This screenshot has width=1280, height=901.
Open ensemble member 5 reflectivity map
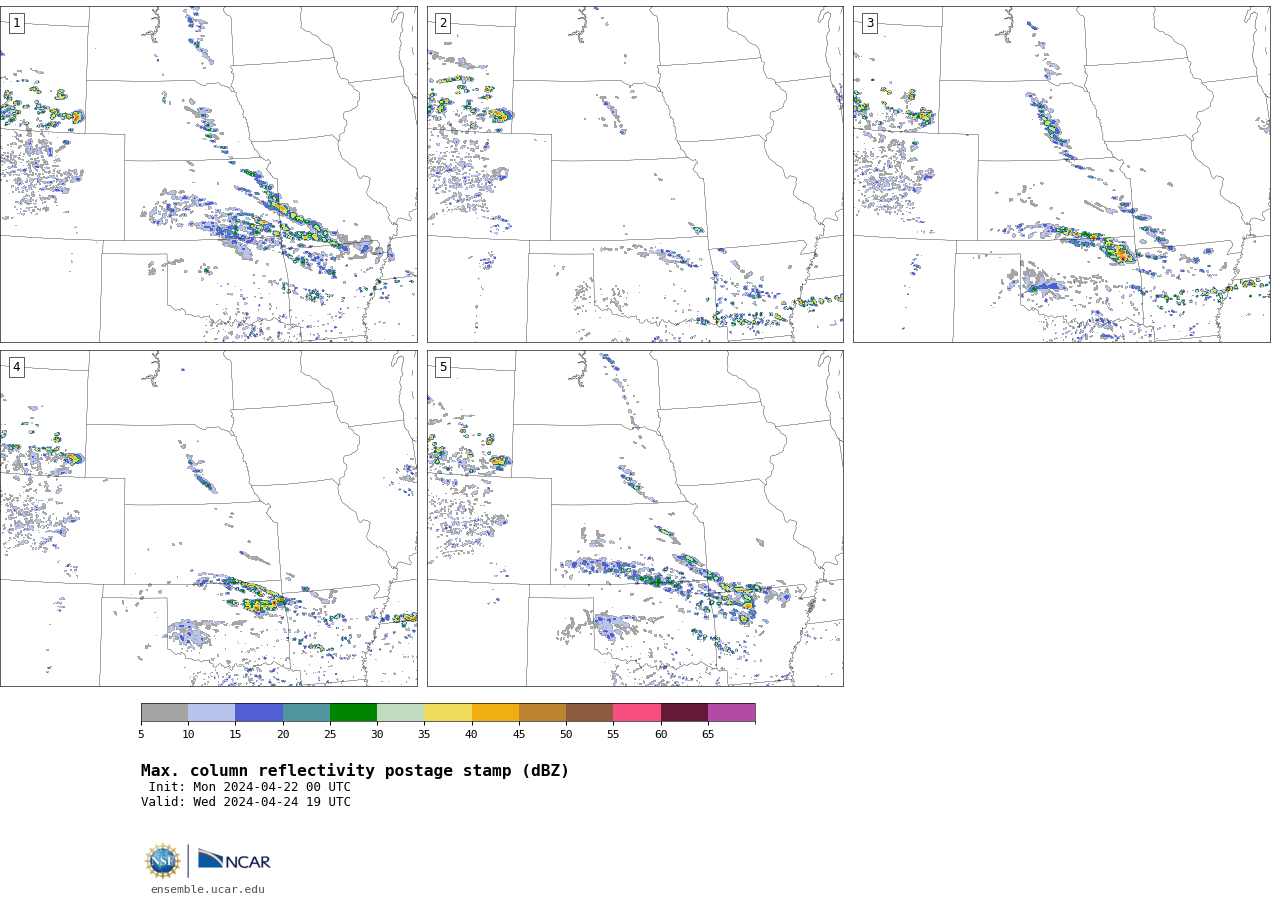tap(635, 518)
